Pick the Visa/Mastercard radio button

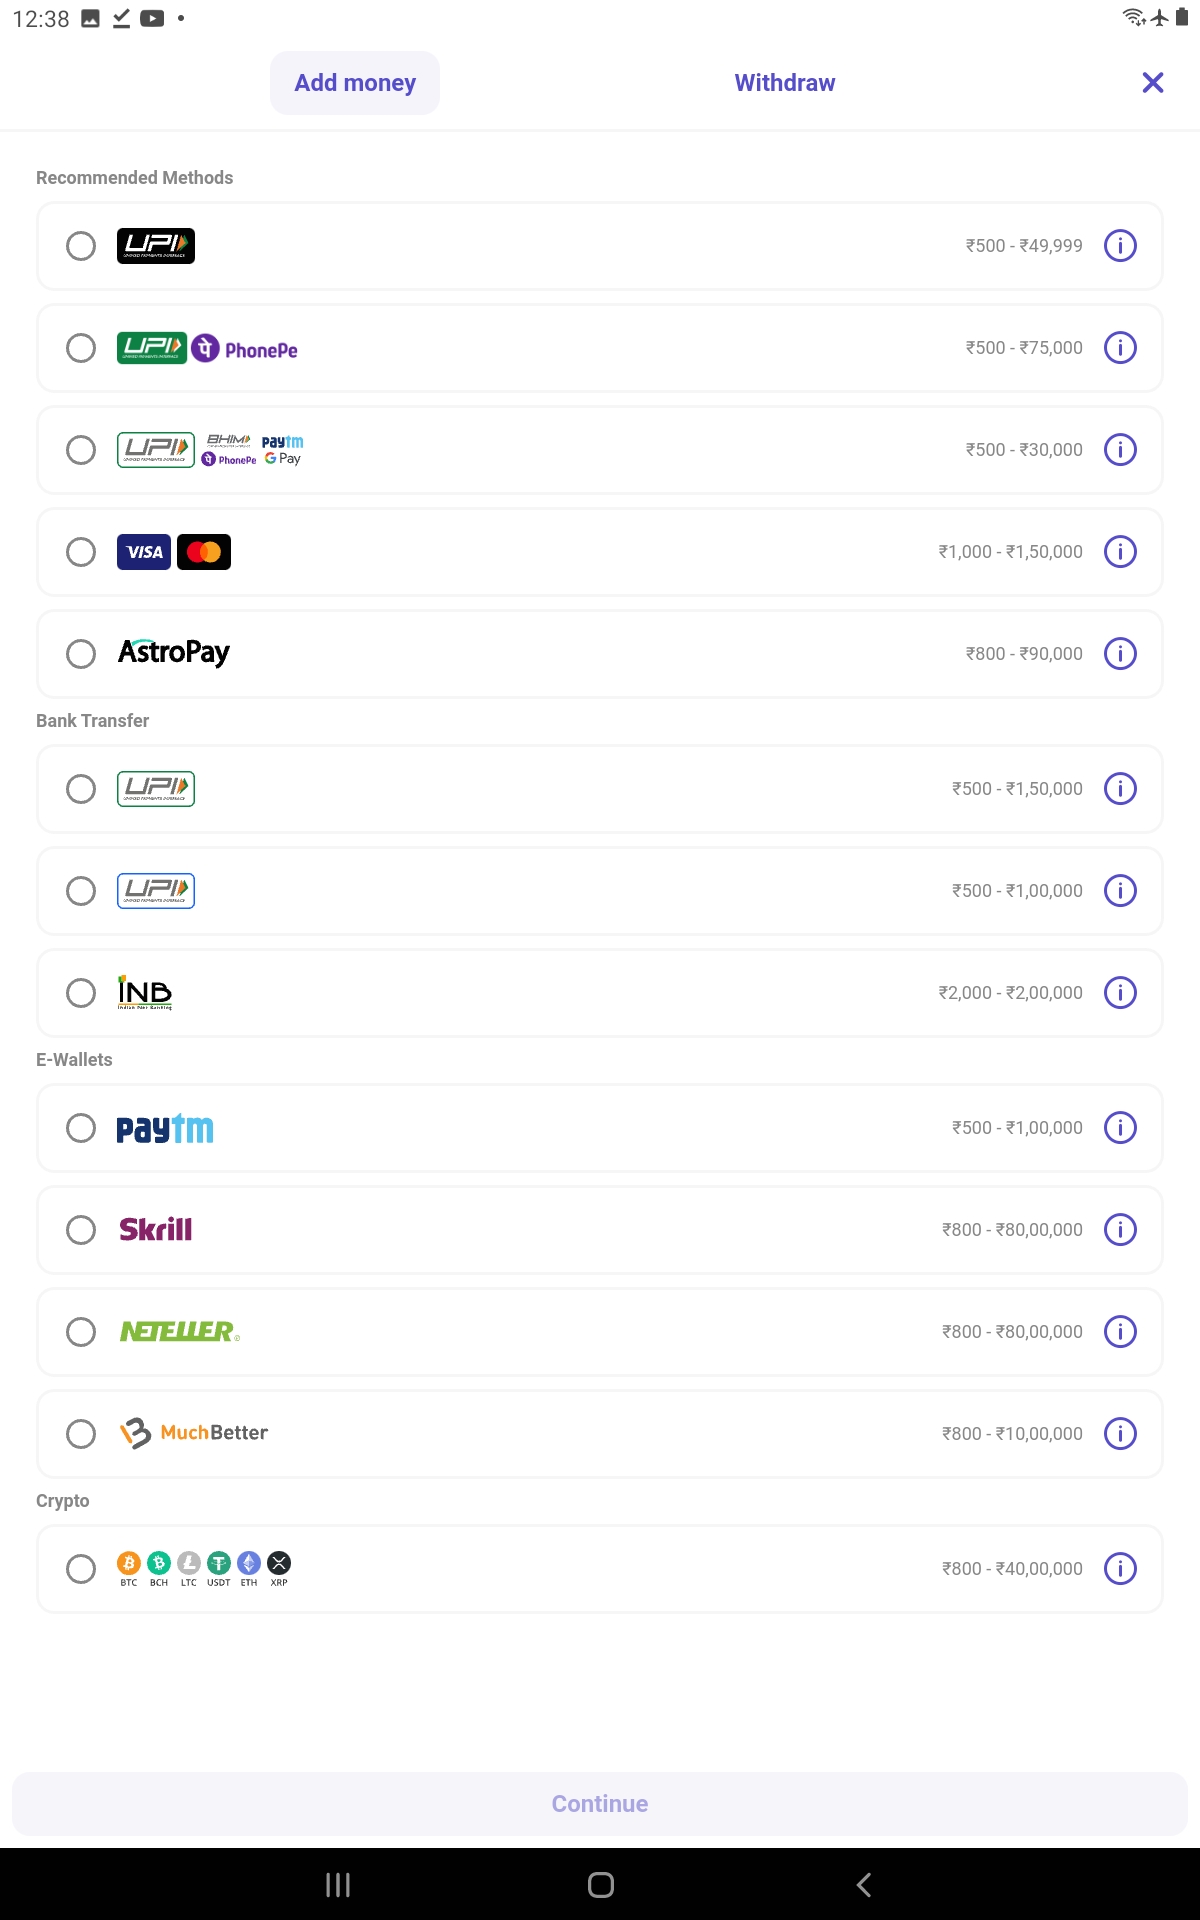click(81, 552)
